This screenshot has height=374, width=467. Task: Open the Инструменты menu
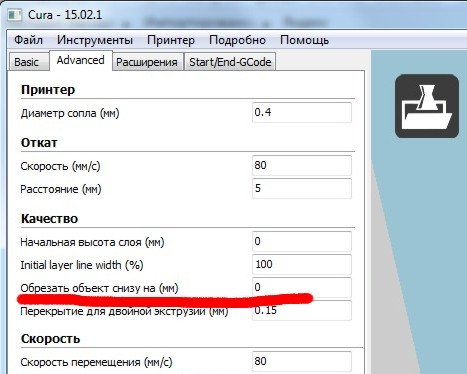(x=95, y=40)
